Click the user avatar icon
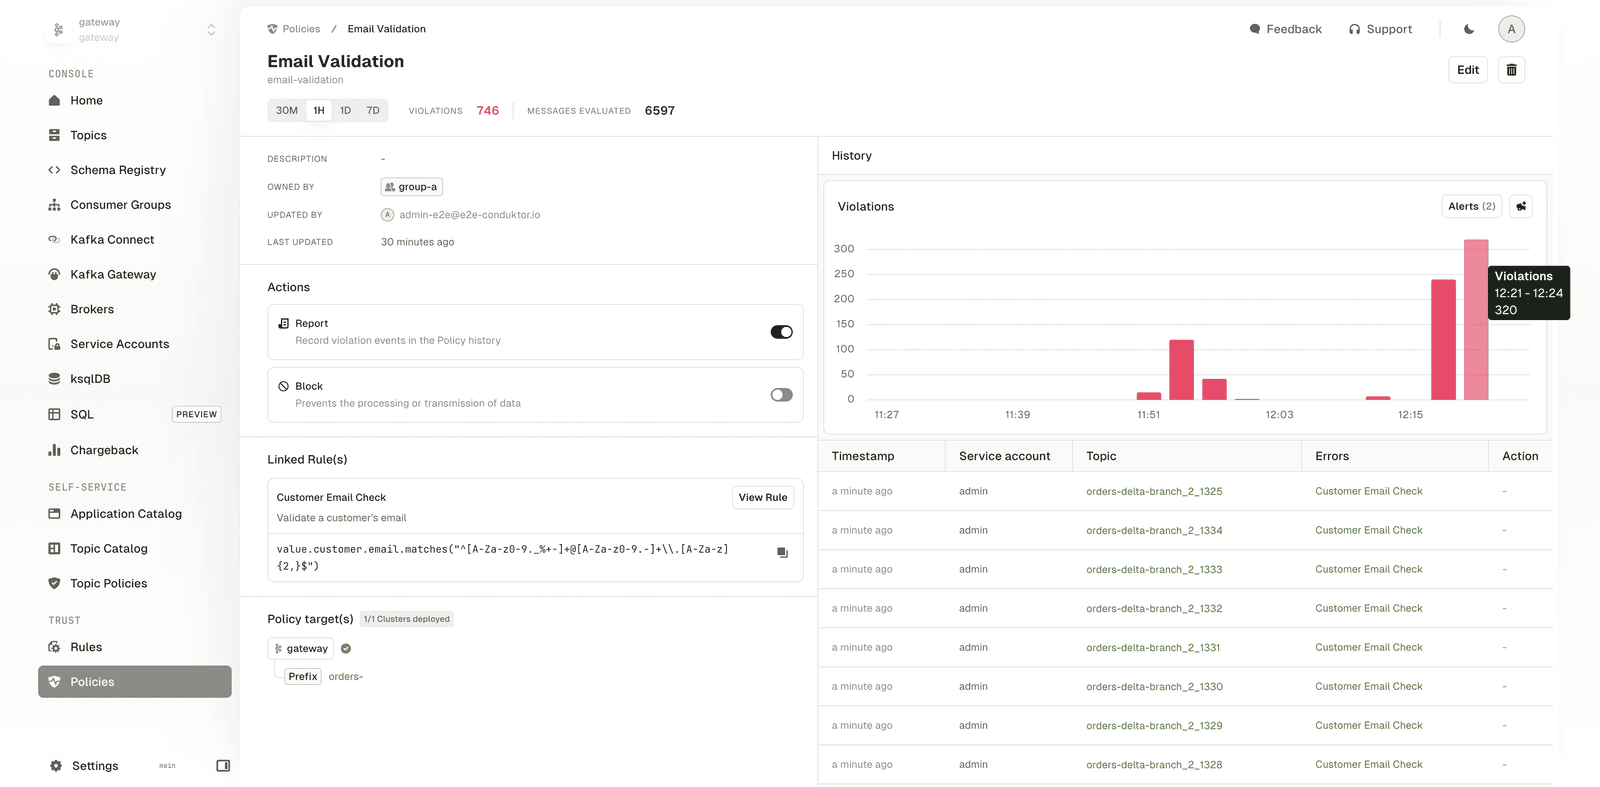This screenshot has height=787, width=1600. coord(1511,29)
